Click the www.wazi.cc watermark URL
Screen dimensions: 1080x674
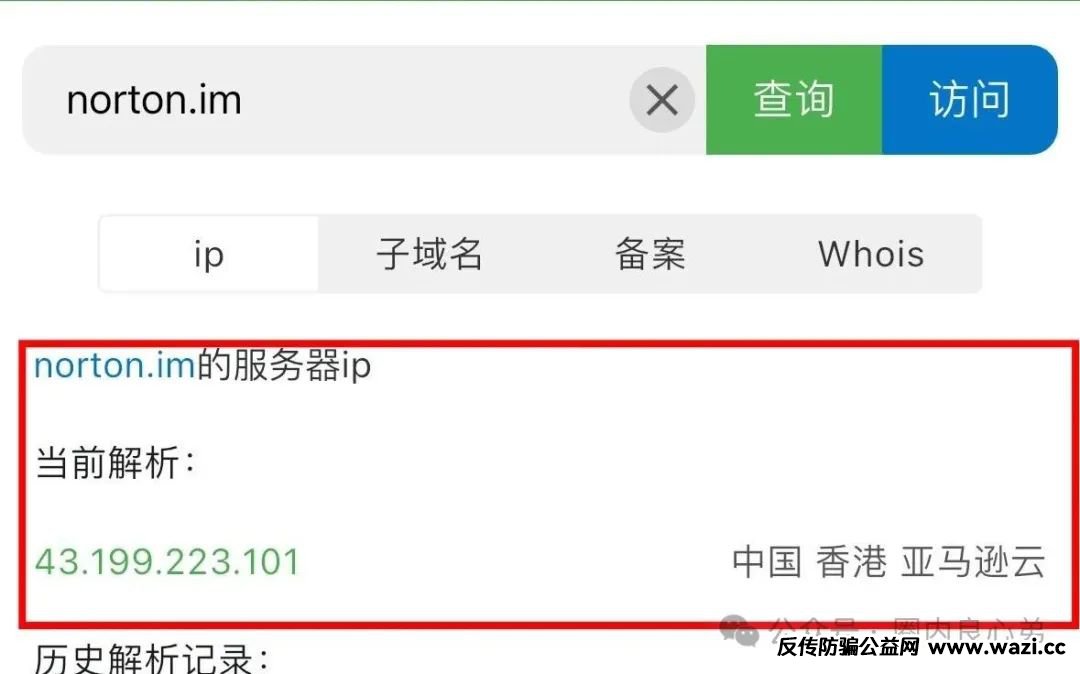tap(997, 646)
